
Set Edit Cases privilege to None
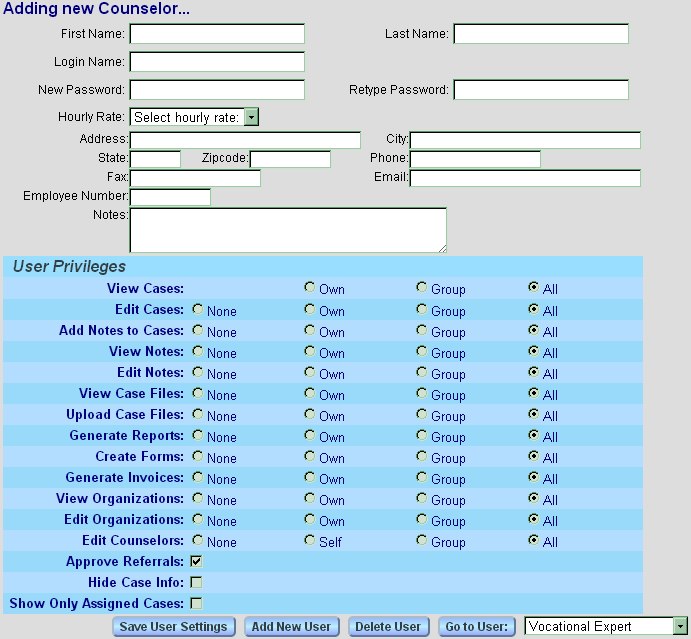coord(198,309)
